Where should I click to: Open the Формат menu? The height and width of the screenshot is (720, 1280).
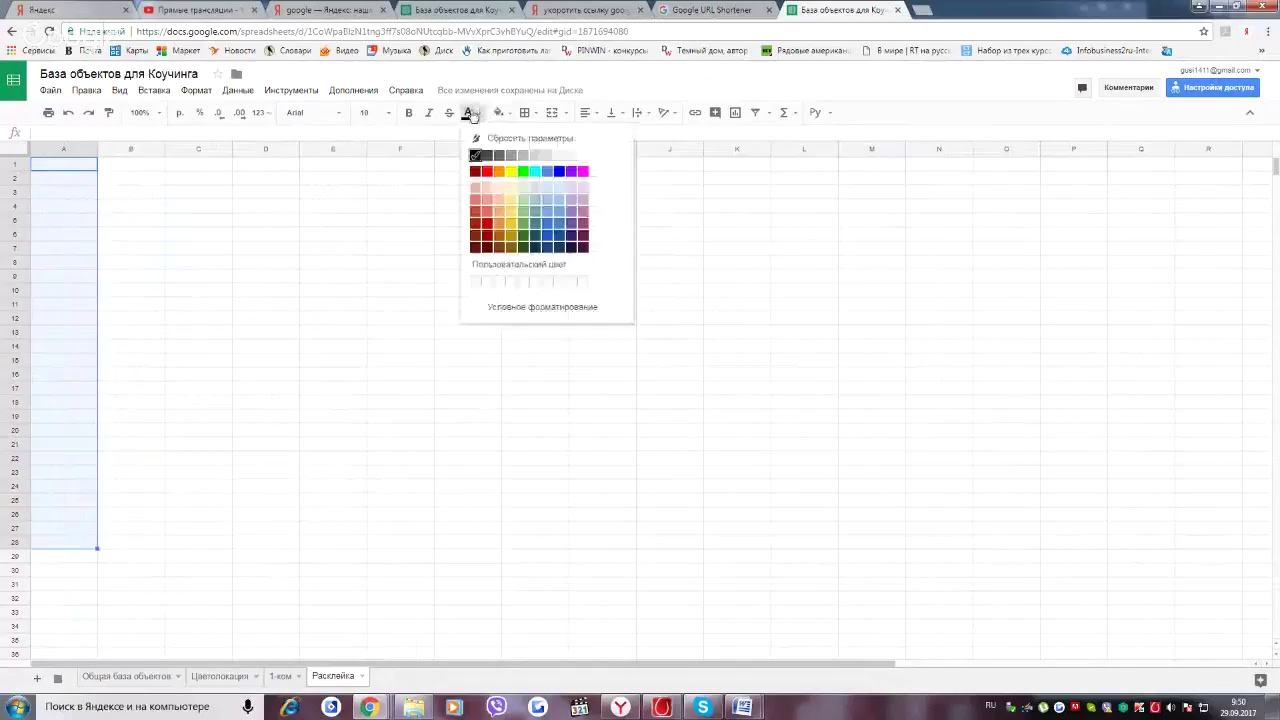point(196,90)
